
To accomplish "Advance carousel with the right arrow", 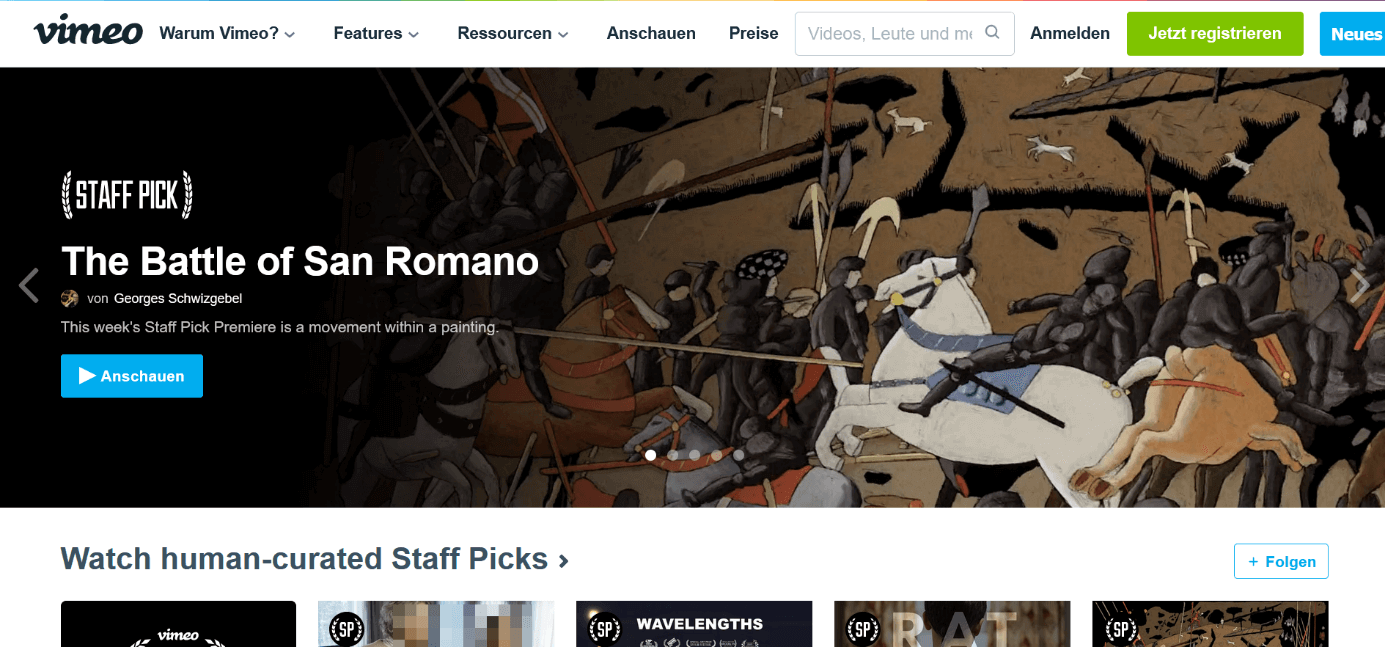I will point(1360,285).
